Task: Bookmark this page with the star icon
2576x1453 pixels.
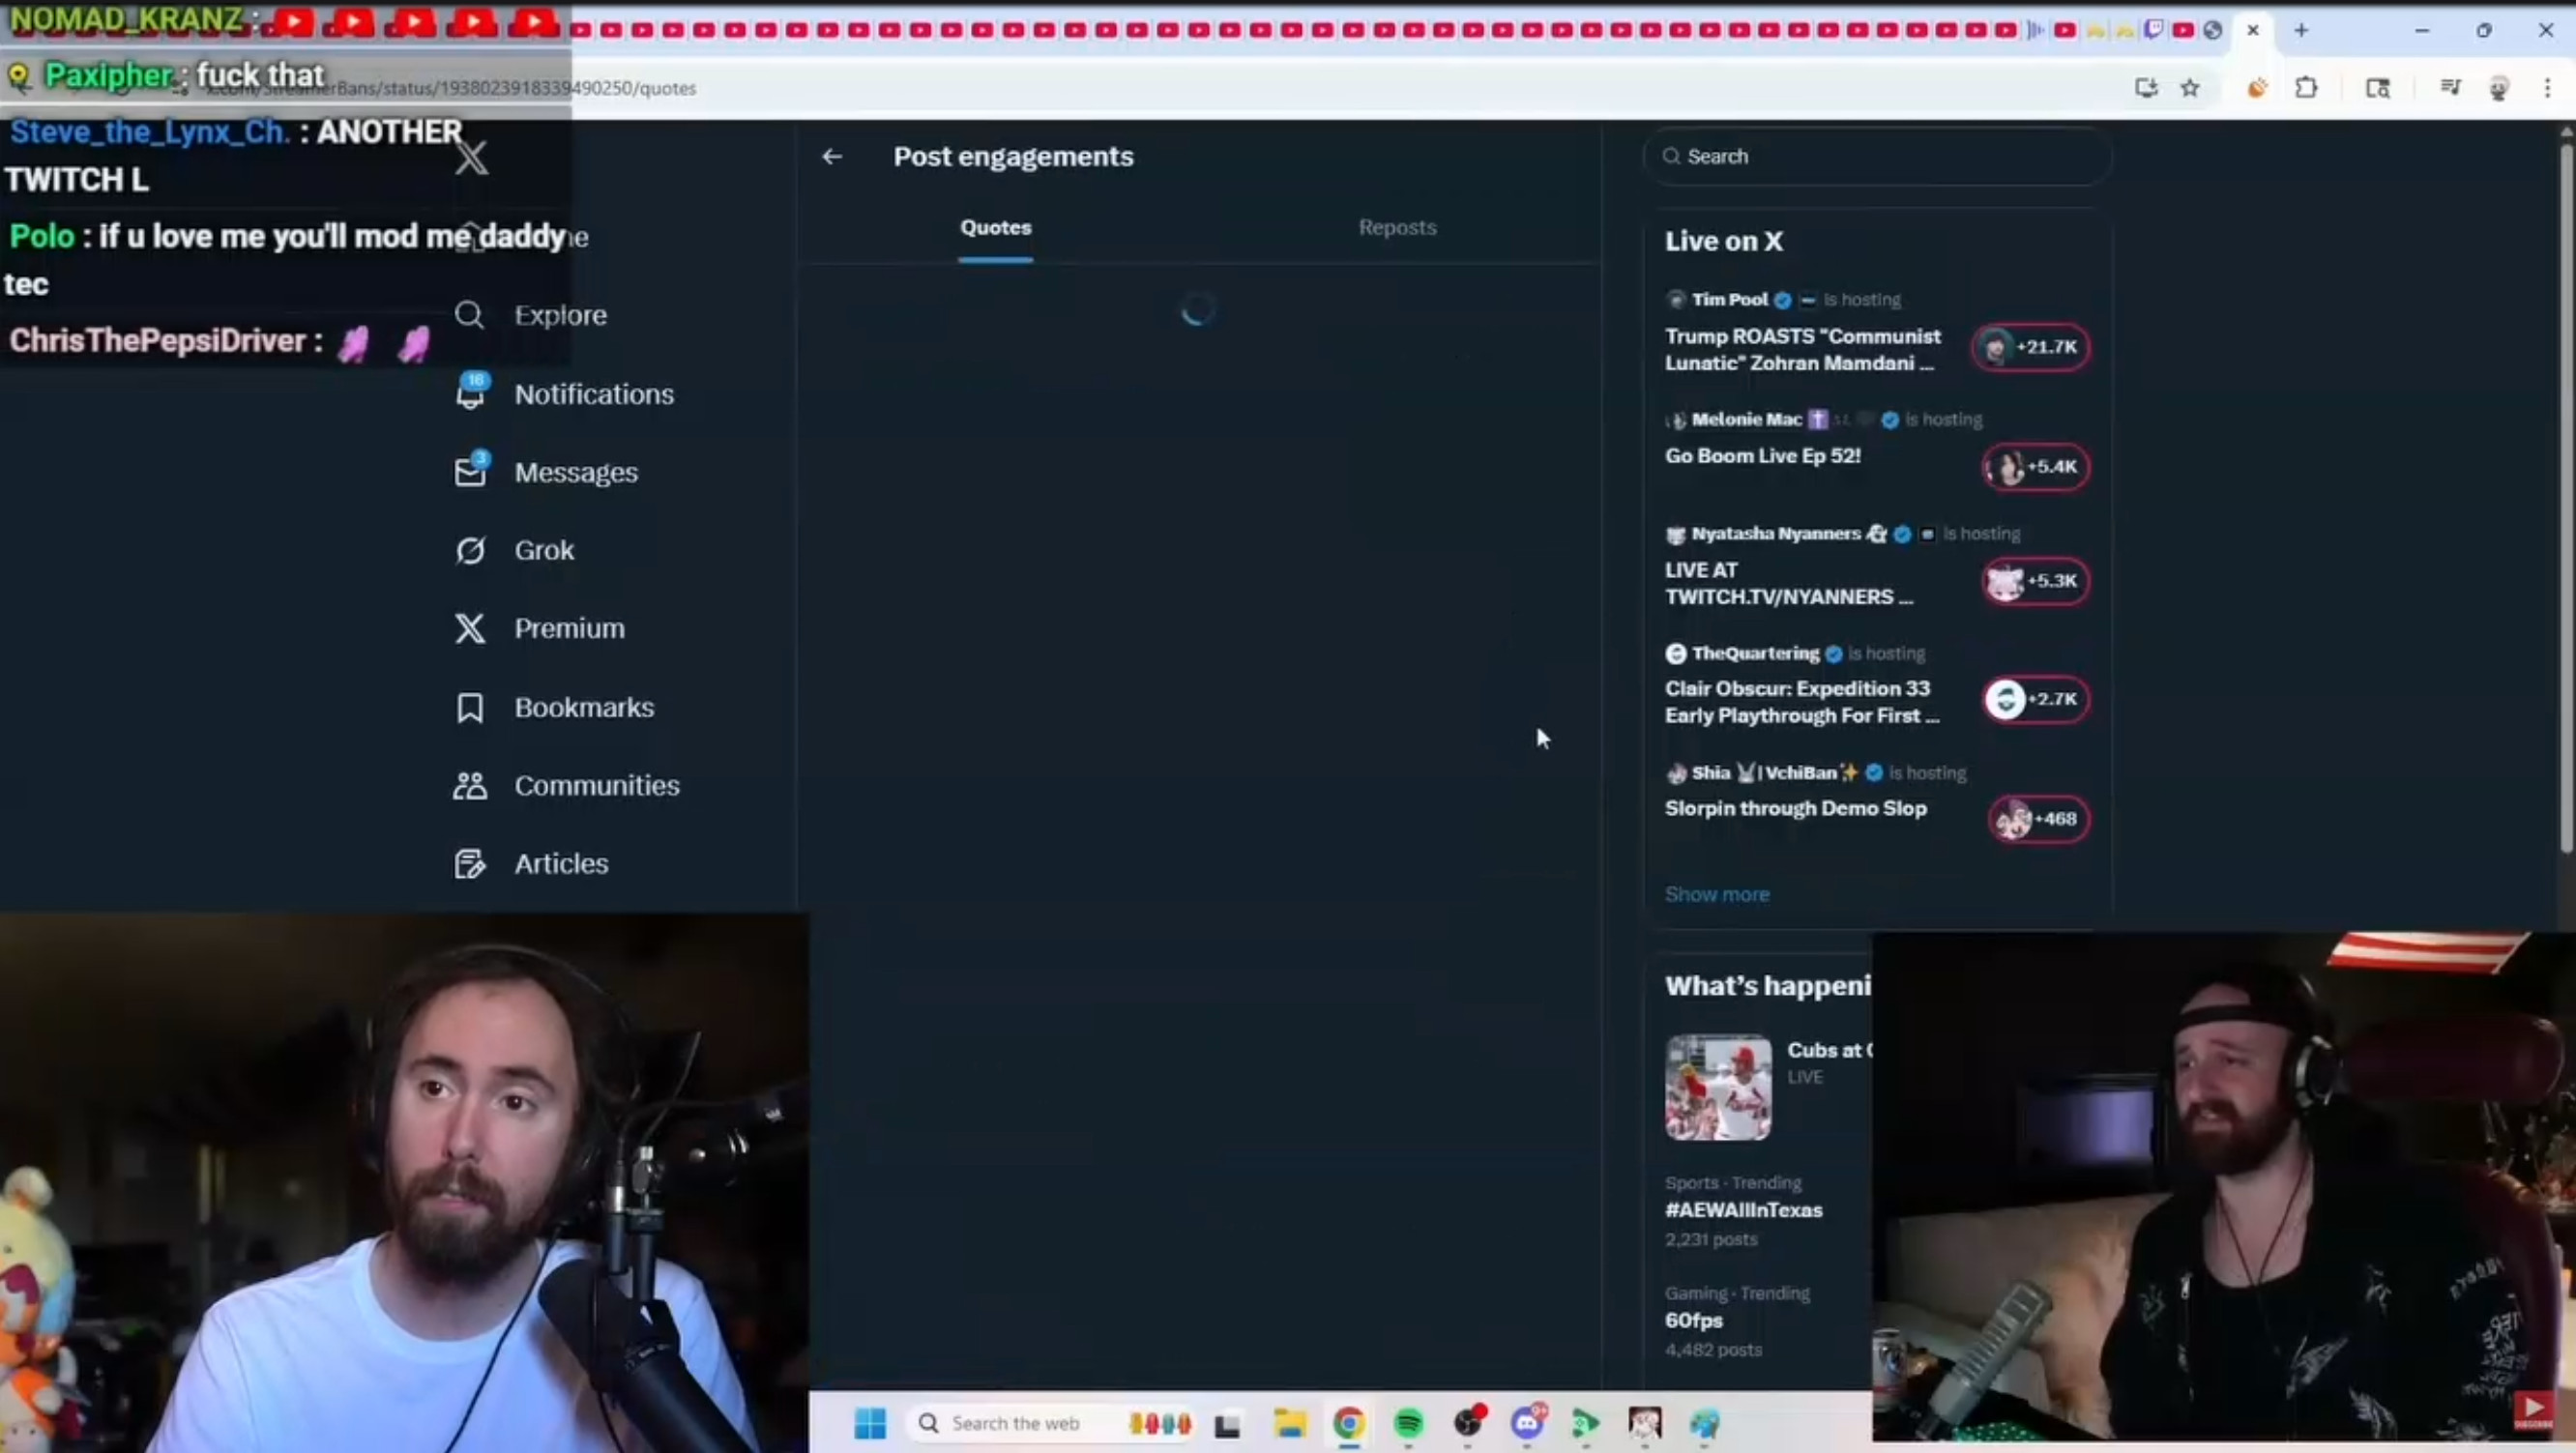Action: [2190, 88]
